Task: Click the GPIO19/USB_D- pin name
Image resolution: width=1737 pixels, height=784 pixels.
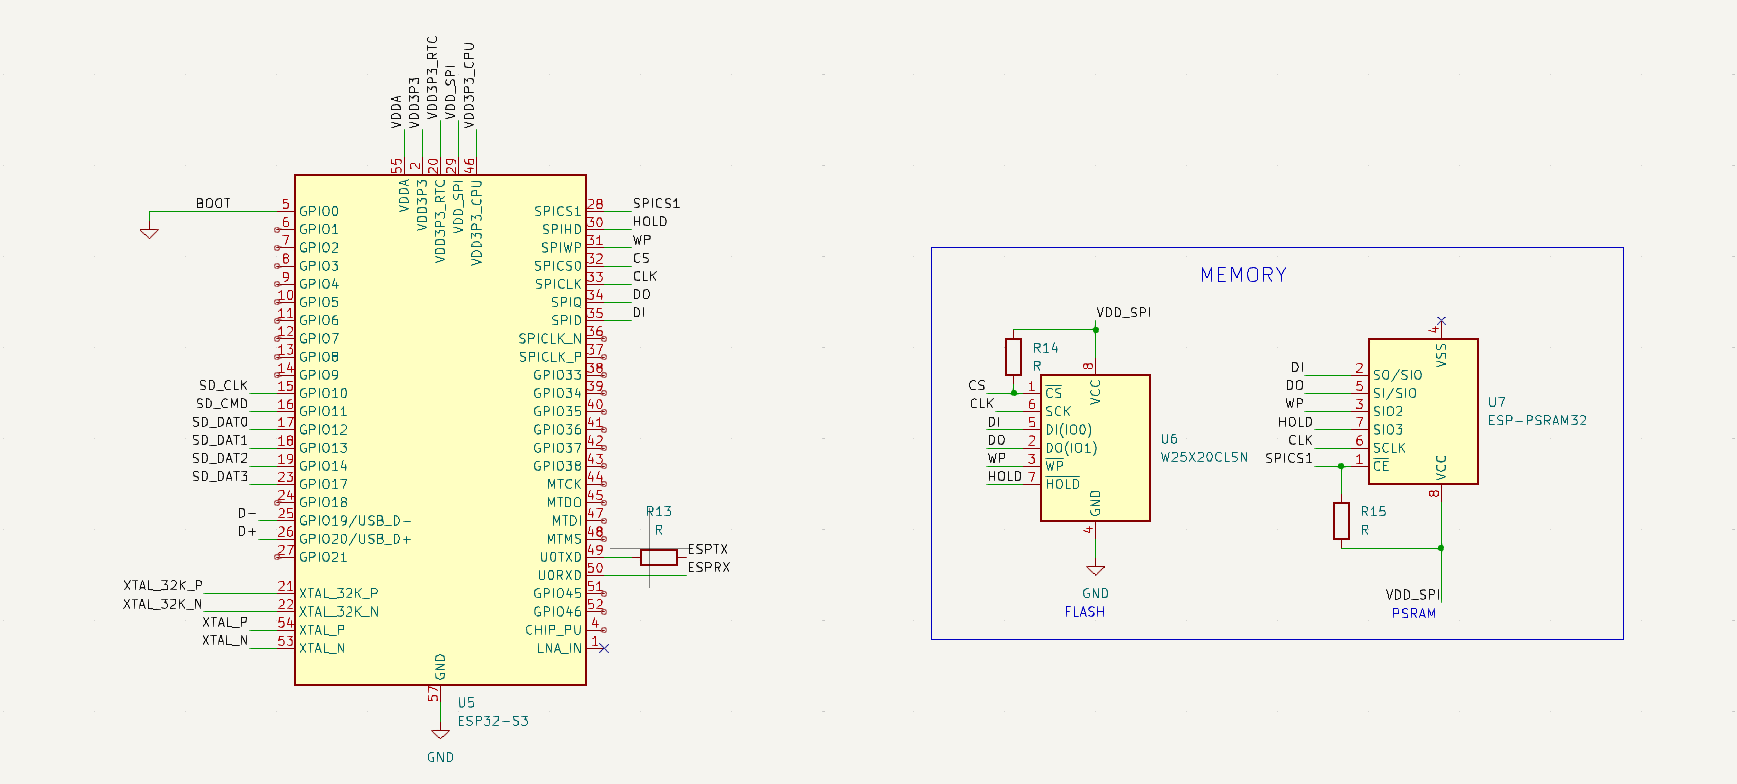Action: (x=355, y=521)
